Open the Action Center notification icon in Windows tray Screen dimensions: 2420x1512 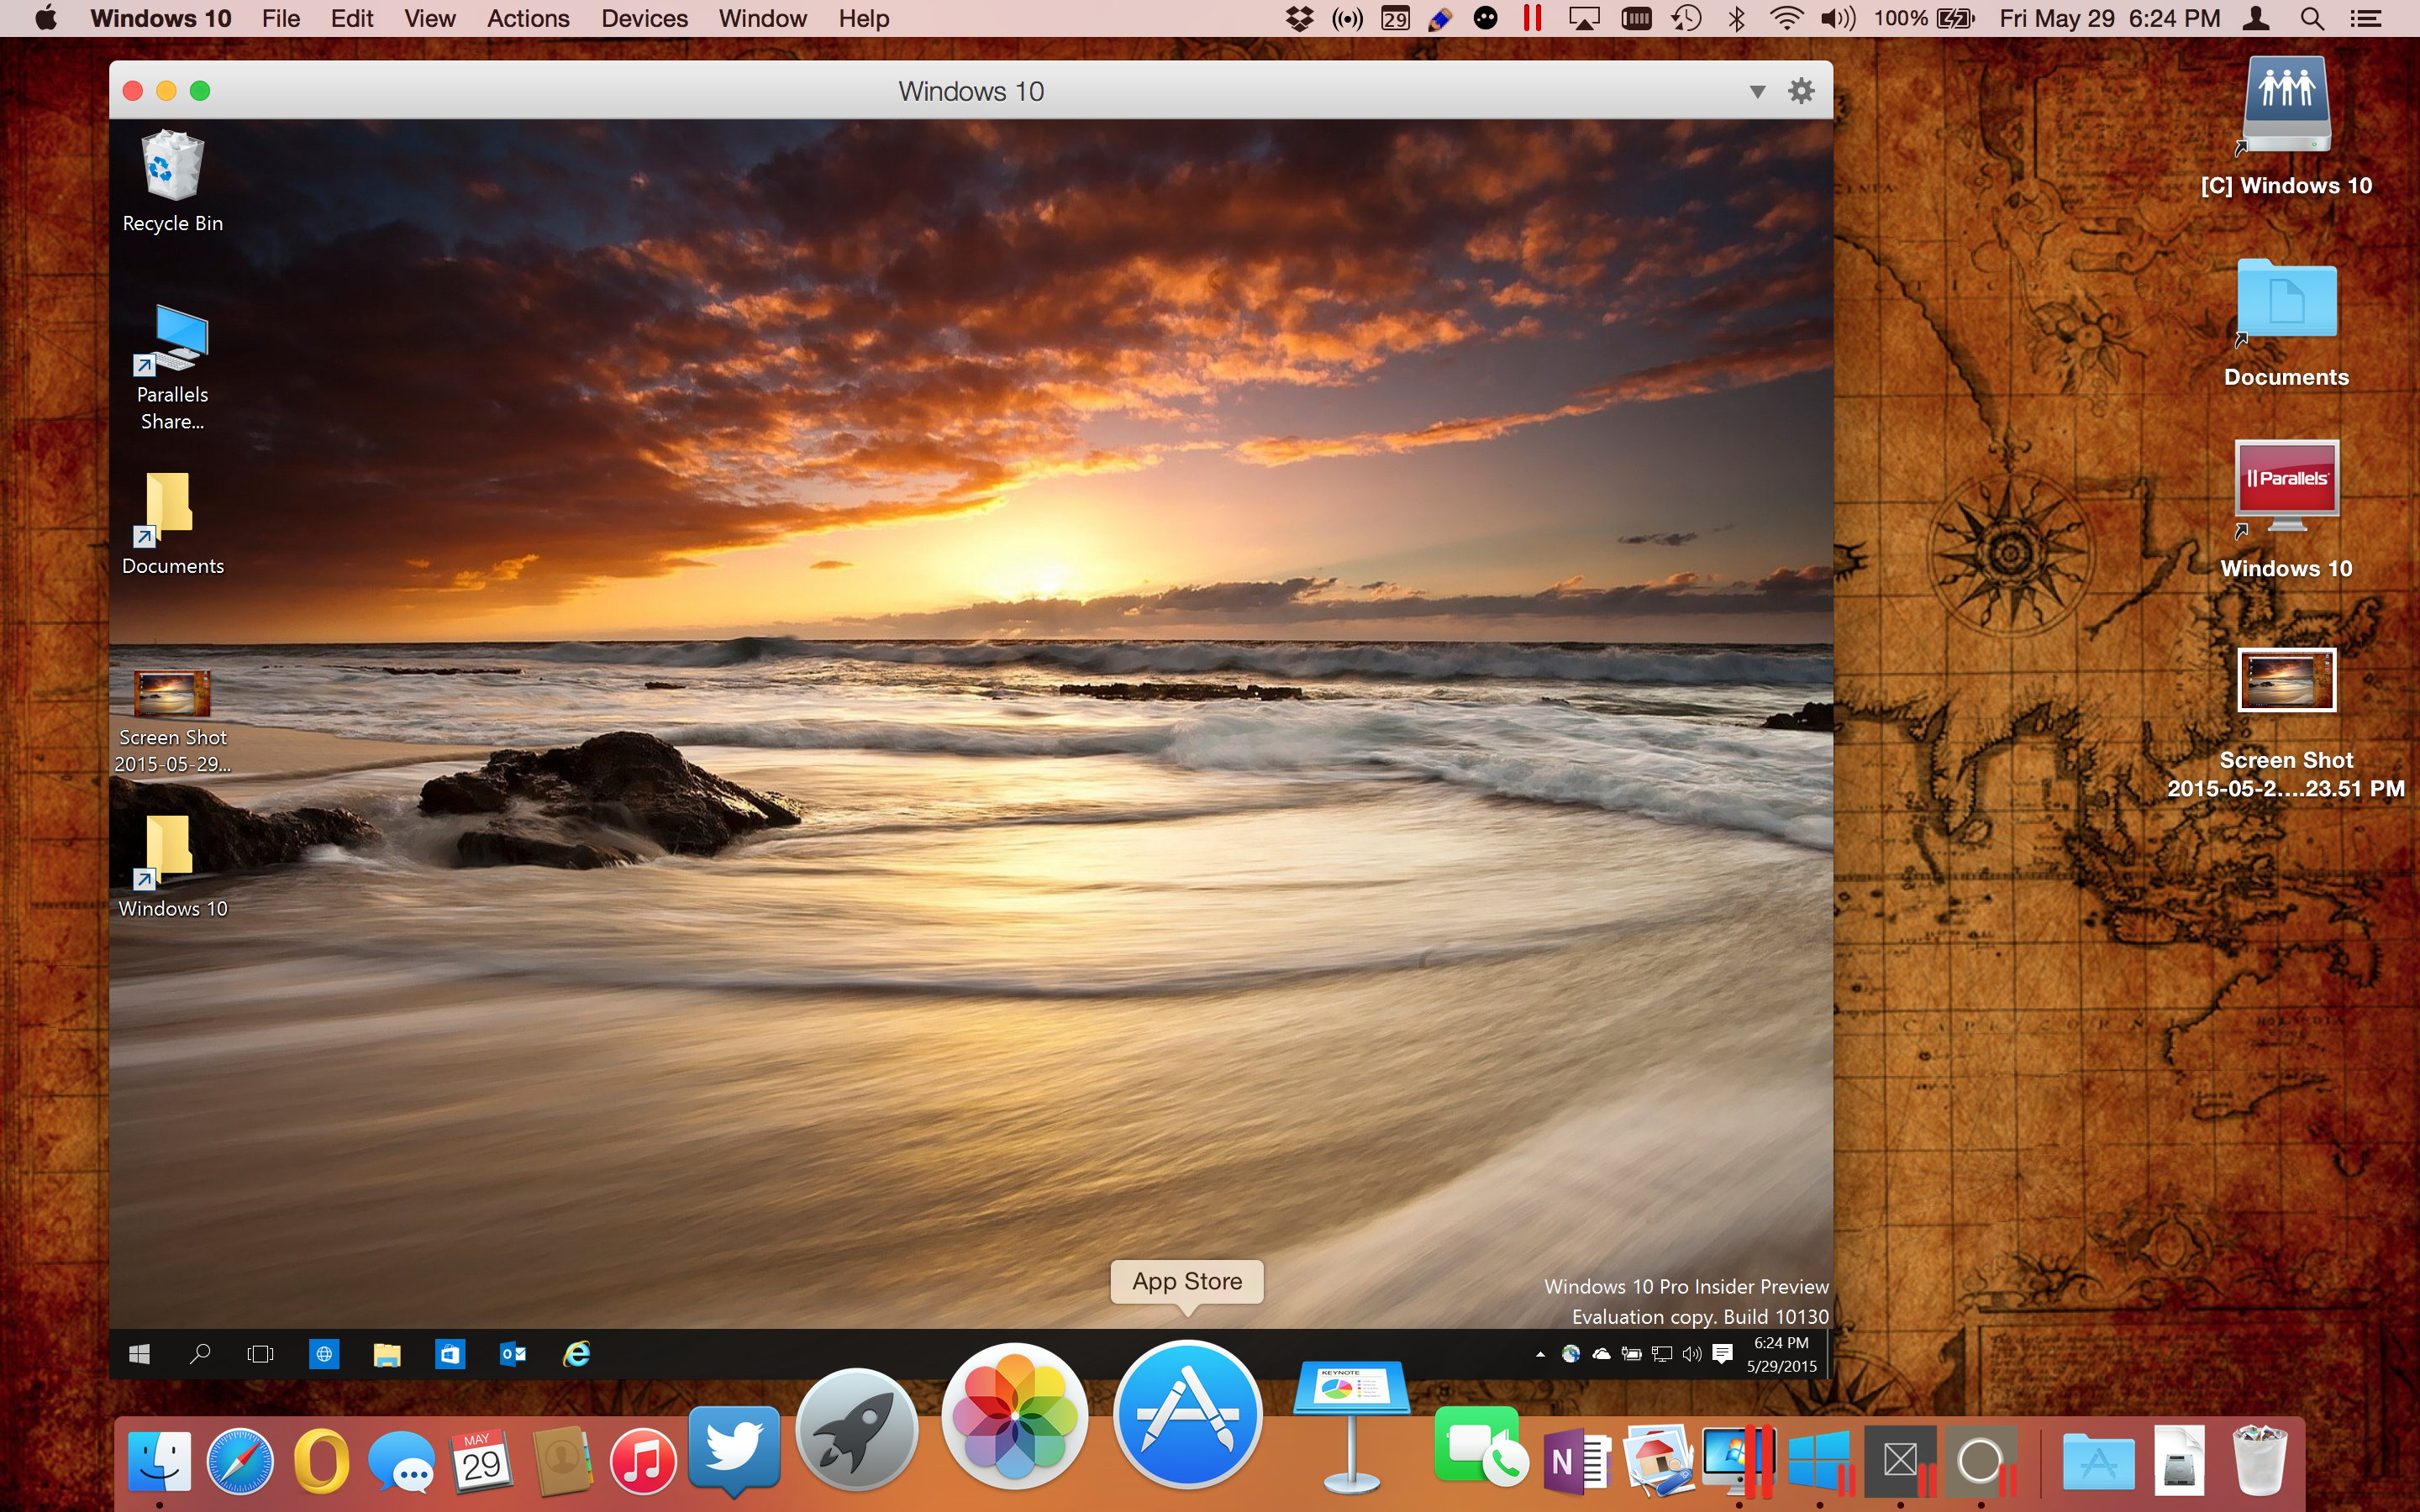1722,1354
